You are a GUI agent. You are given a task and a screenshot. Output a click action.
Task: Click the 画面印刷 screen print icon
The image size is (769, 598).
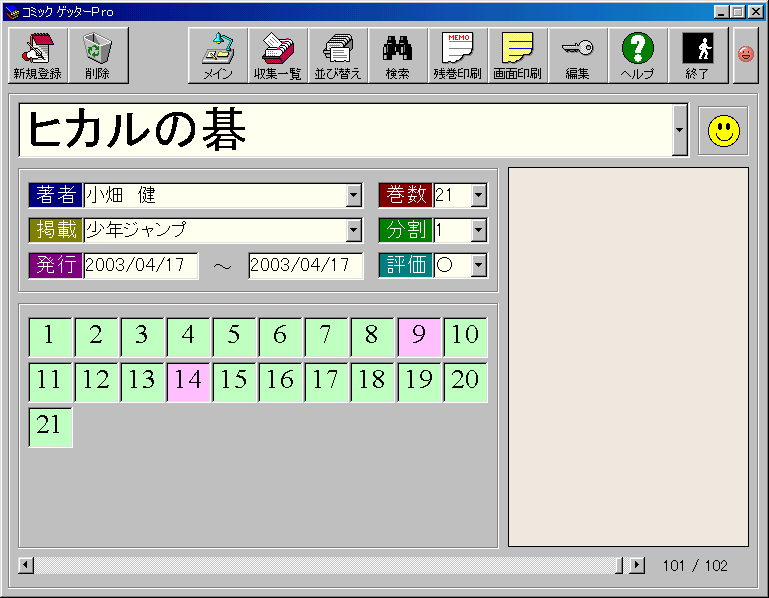517,55
